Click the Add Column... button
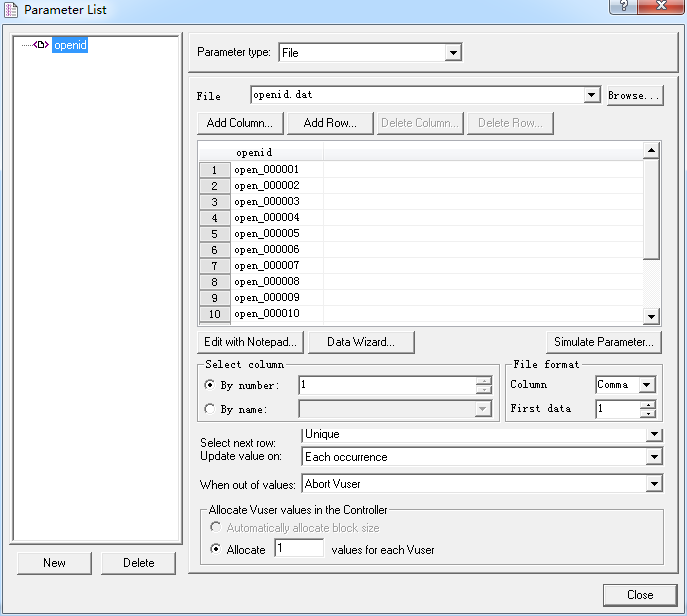Image resolution: width=687 pixels, height=616 pixels. tap(240, 123)
